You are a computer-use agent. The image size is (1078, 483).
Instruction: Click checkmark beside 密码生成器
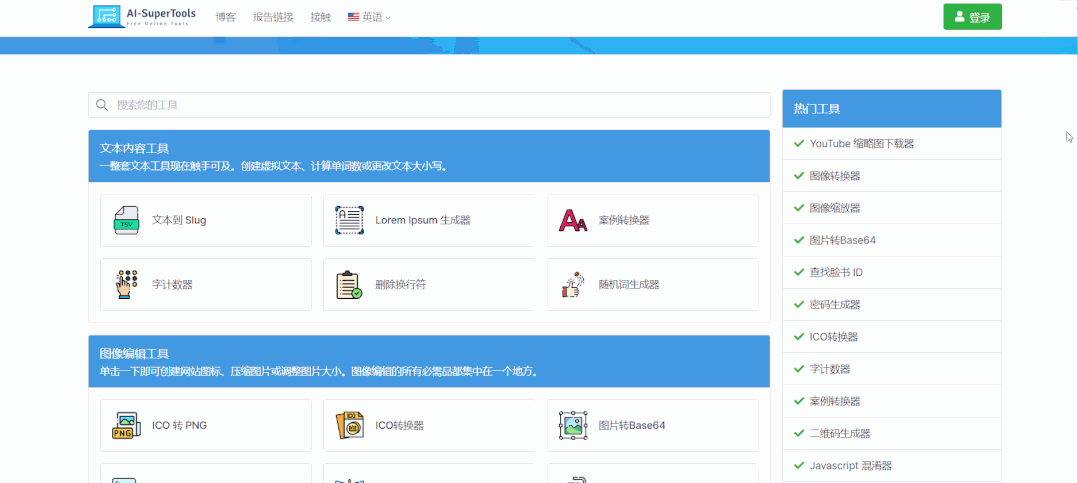(799, 304)
